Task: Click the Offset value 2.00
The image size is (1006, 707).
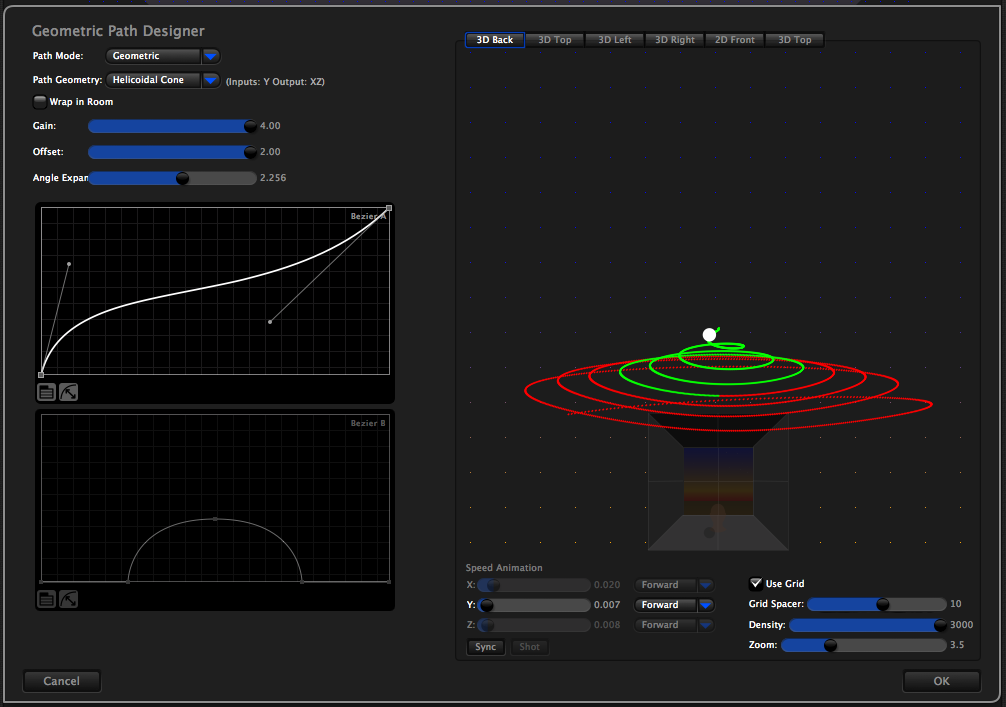Action: pyautogui.click(x=270, y=152)
